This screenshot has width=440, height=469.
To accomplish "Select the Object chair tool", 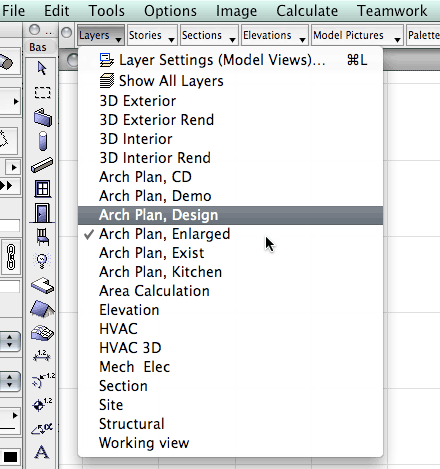I will coord(42,237).
